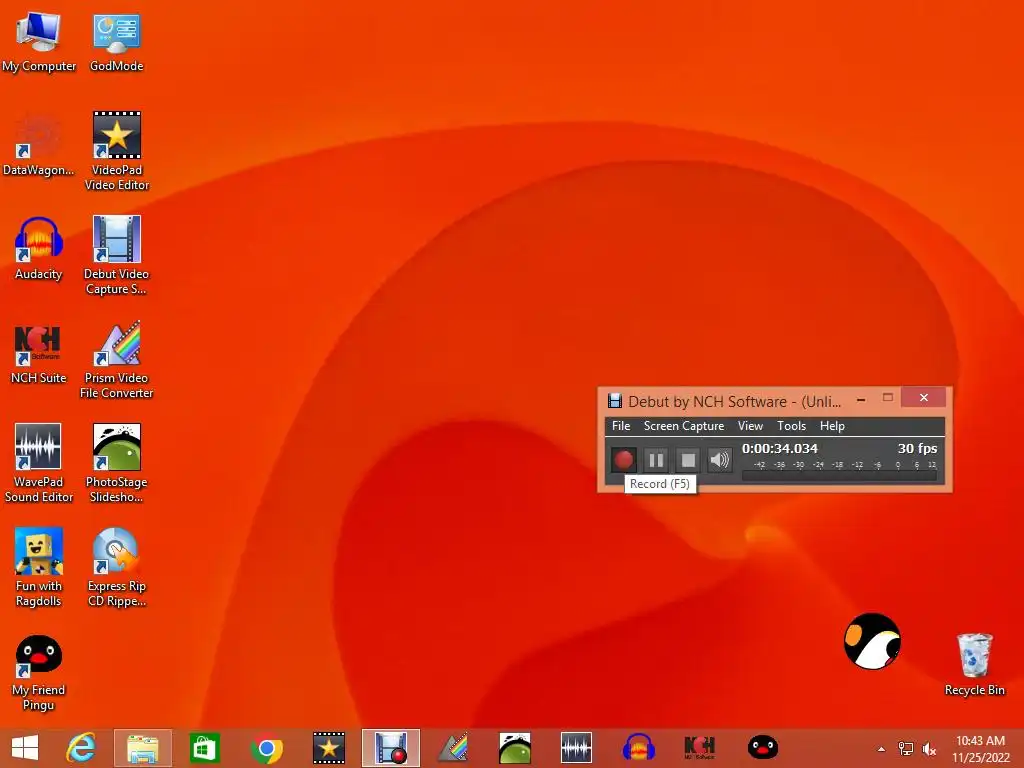Maximize the Debut window

888,398
